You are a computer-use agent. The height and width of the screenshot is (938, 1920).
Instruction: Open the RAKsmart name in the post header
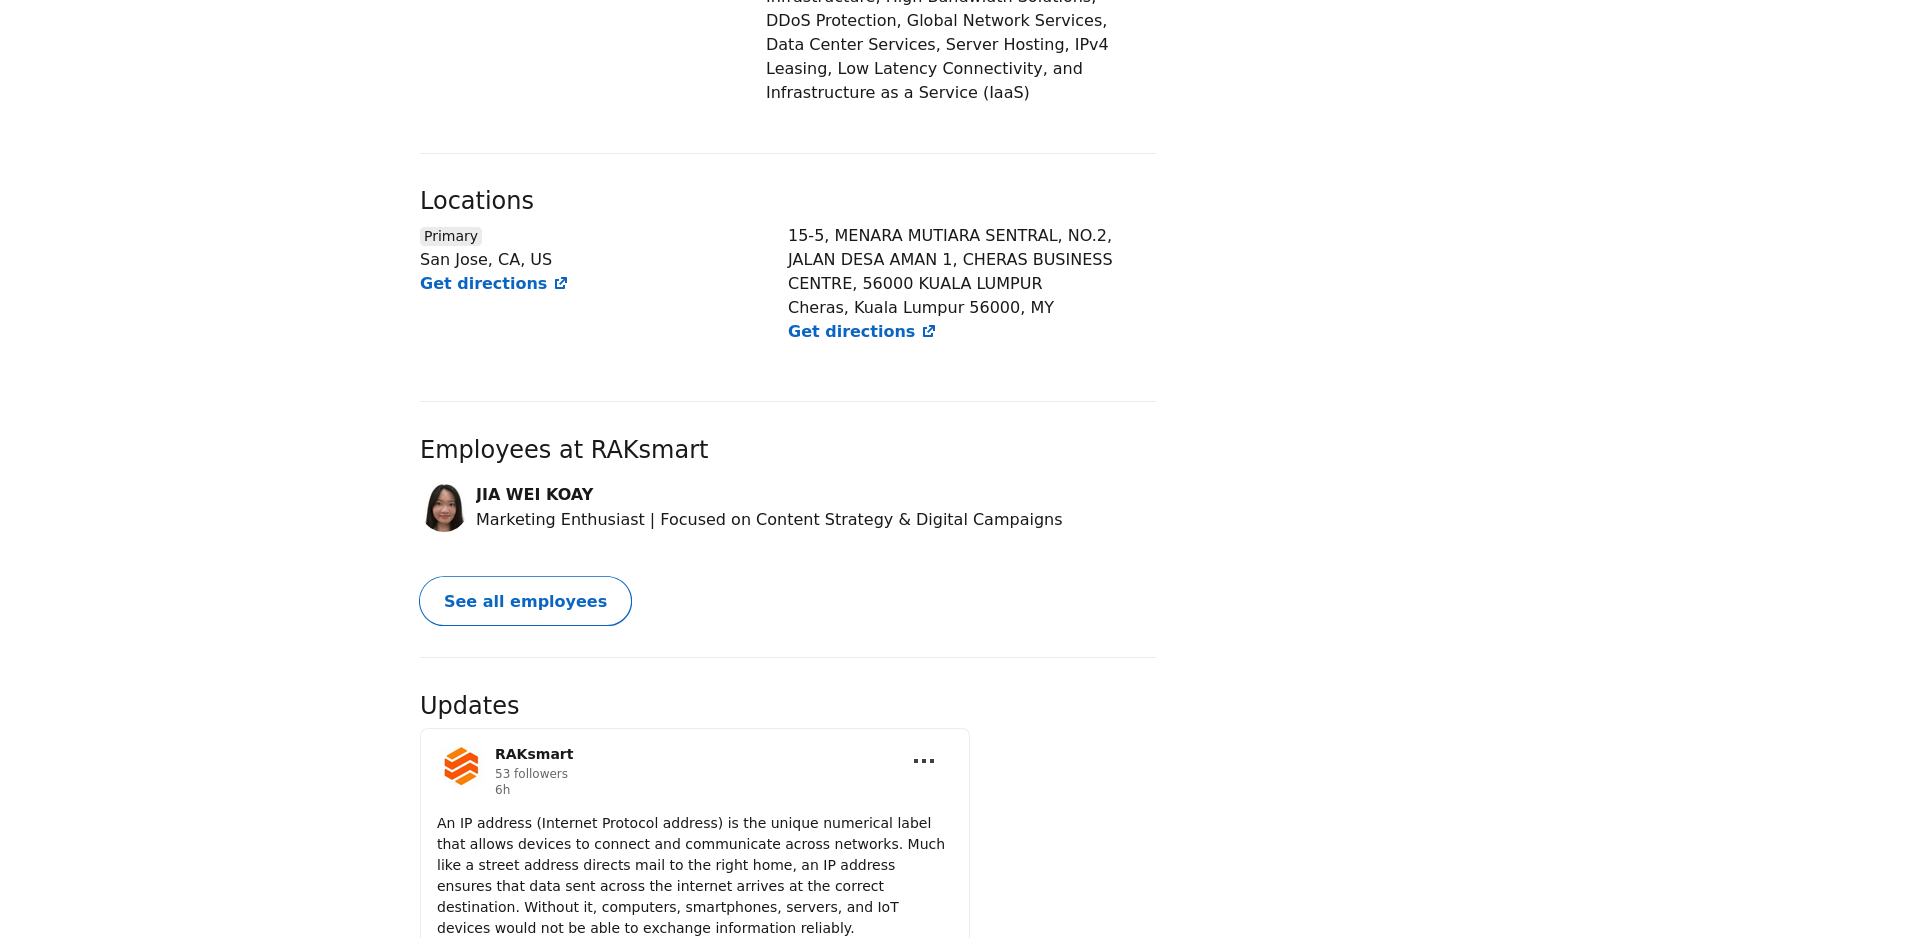click(534, 754)
